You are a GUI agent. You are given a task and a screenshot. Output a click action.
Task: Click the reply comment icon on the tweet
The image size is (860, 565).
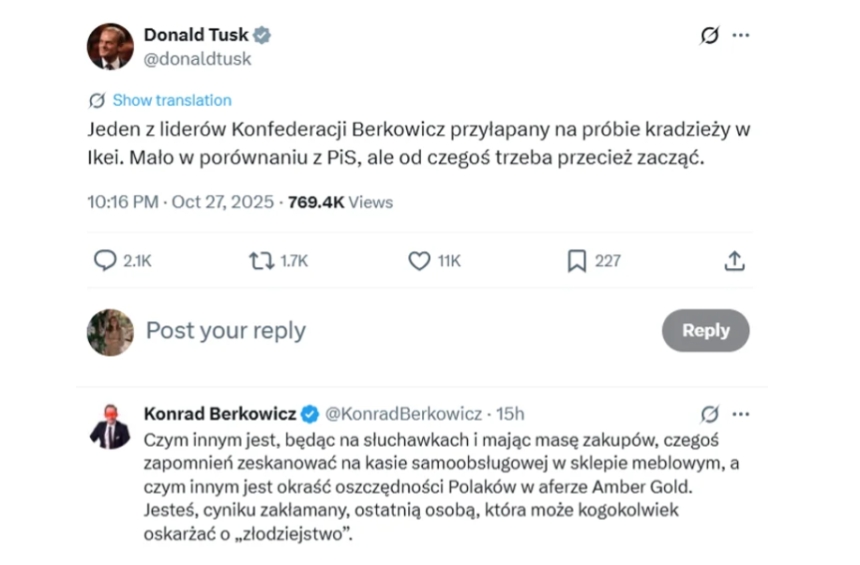(105, 261)
